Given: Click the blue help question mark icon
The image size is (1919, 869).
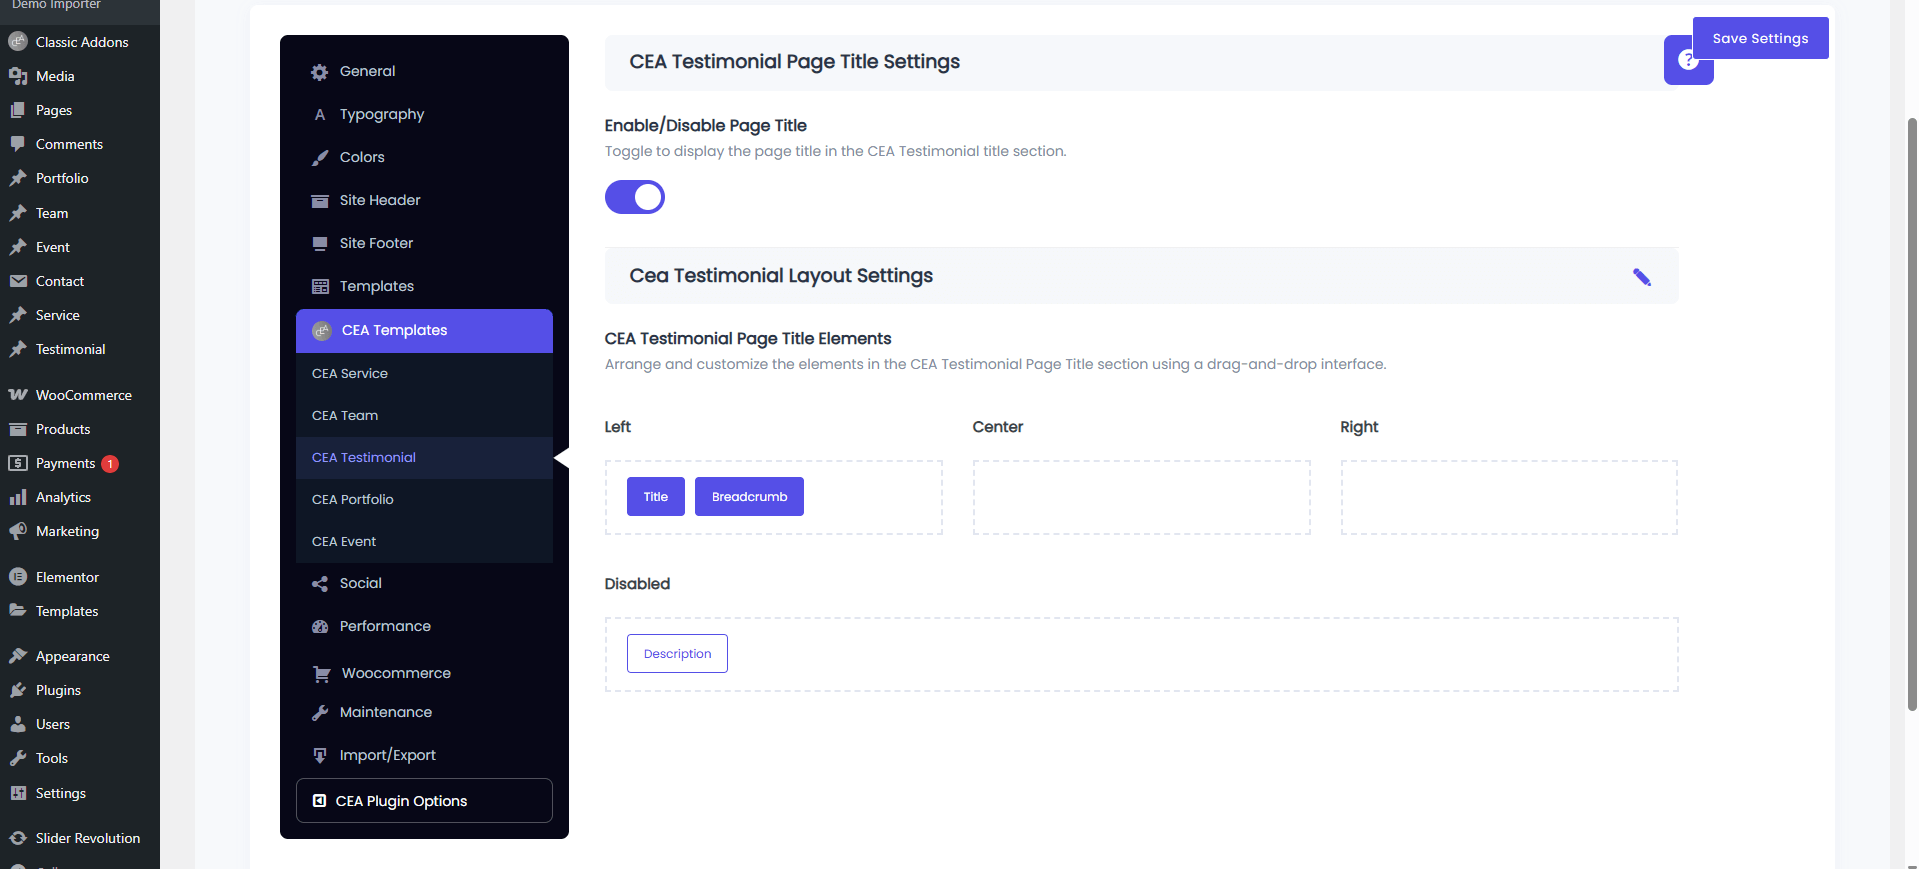Looking at the screenshot, I should (x=1687, y=61).
